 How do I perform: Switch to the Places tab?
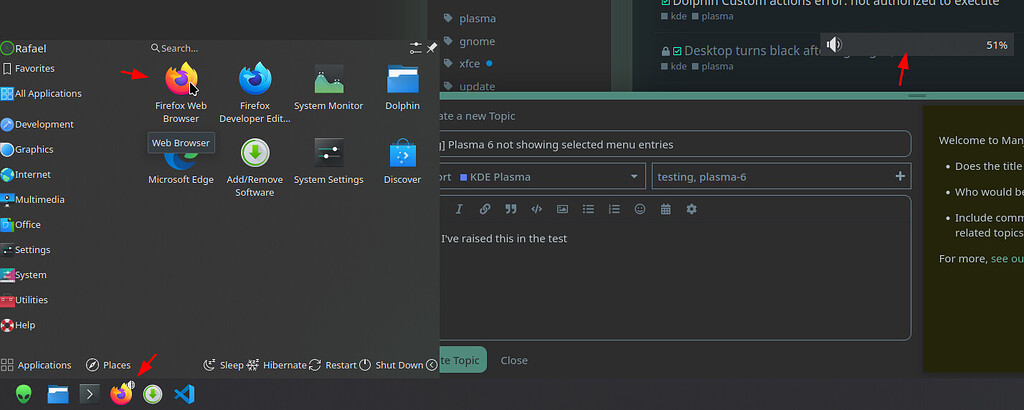[x=108, y=365]
